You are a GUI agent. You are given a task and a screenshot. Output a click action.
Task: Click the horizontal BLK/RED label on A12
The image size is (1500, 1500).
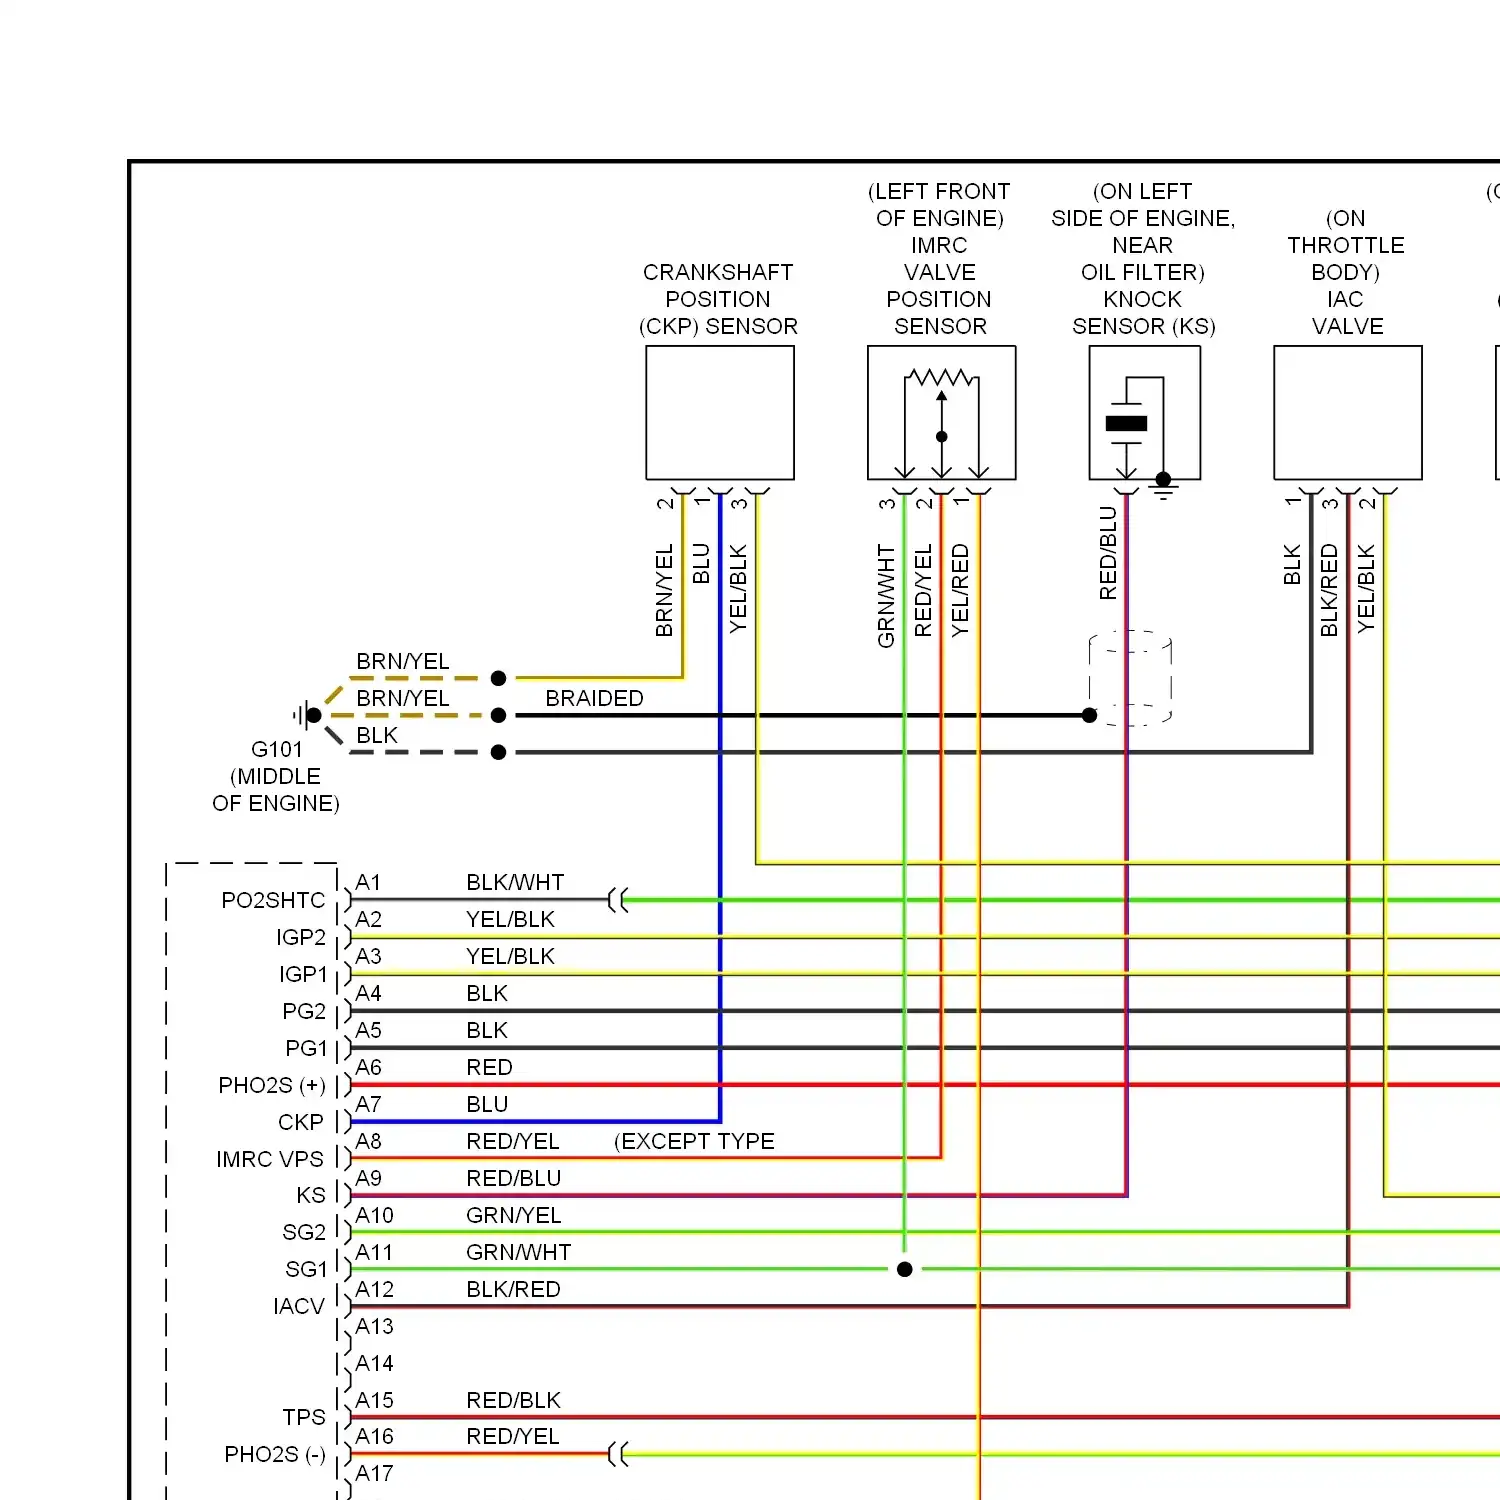tap(513, 1289)
